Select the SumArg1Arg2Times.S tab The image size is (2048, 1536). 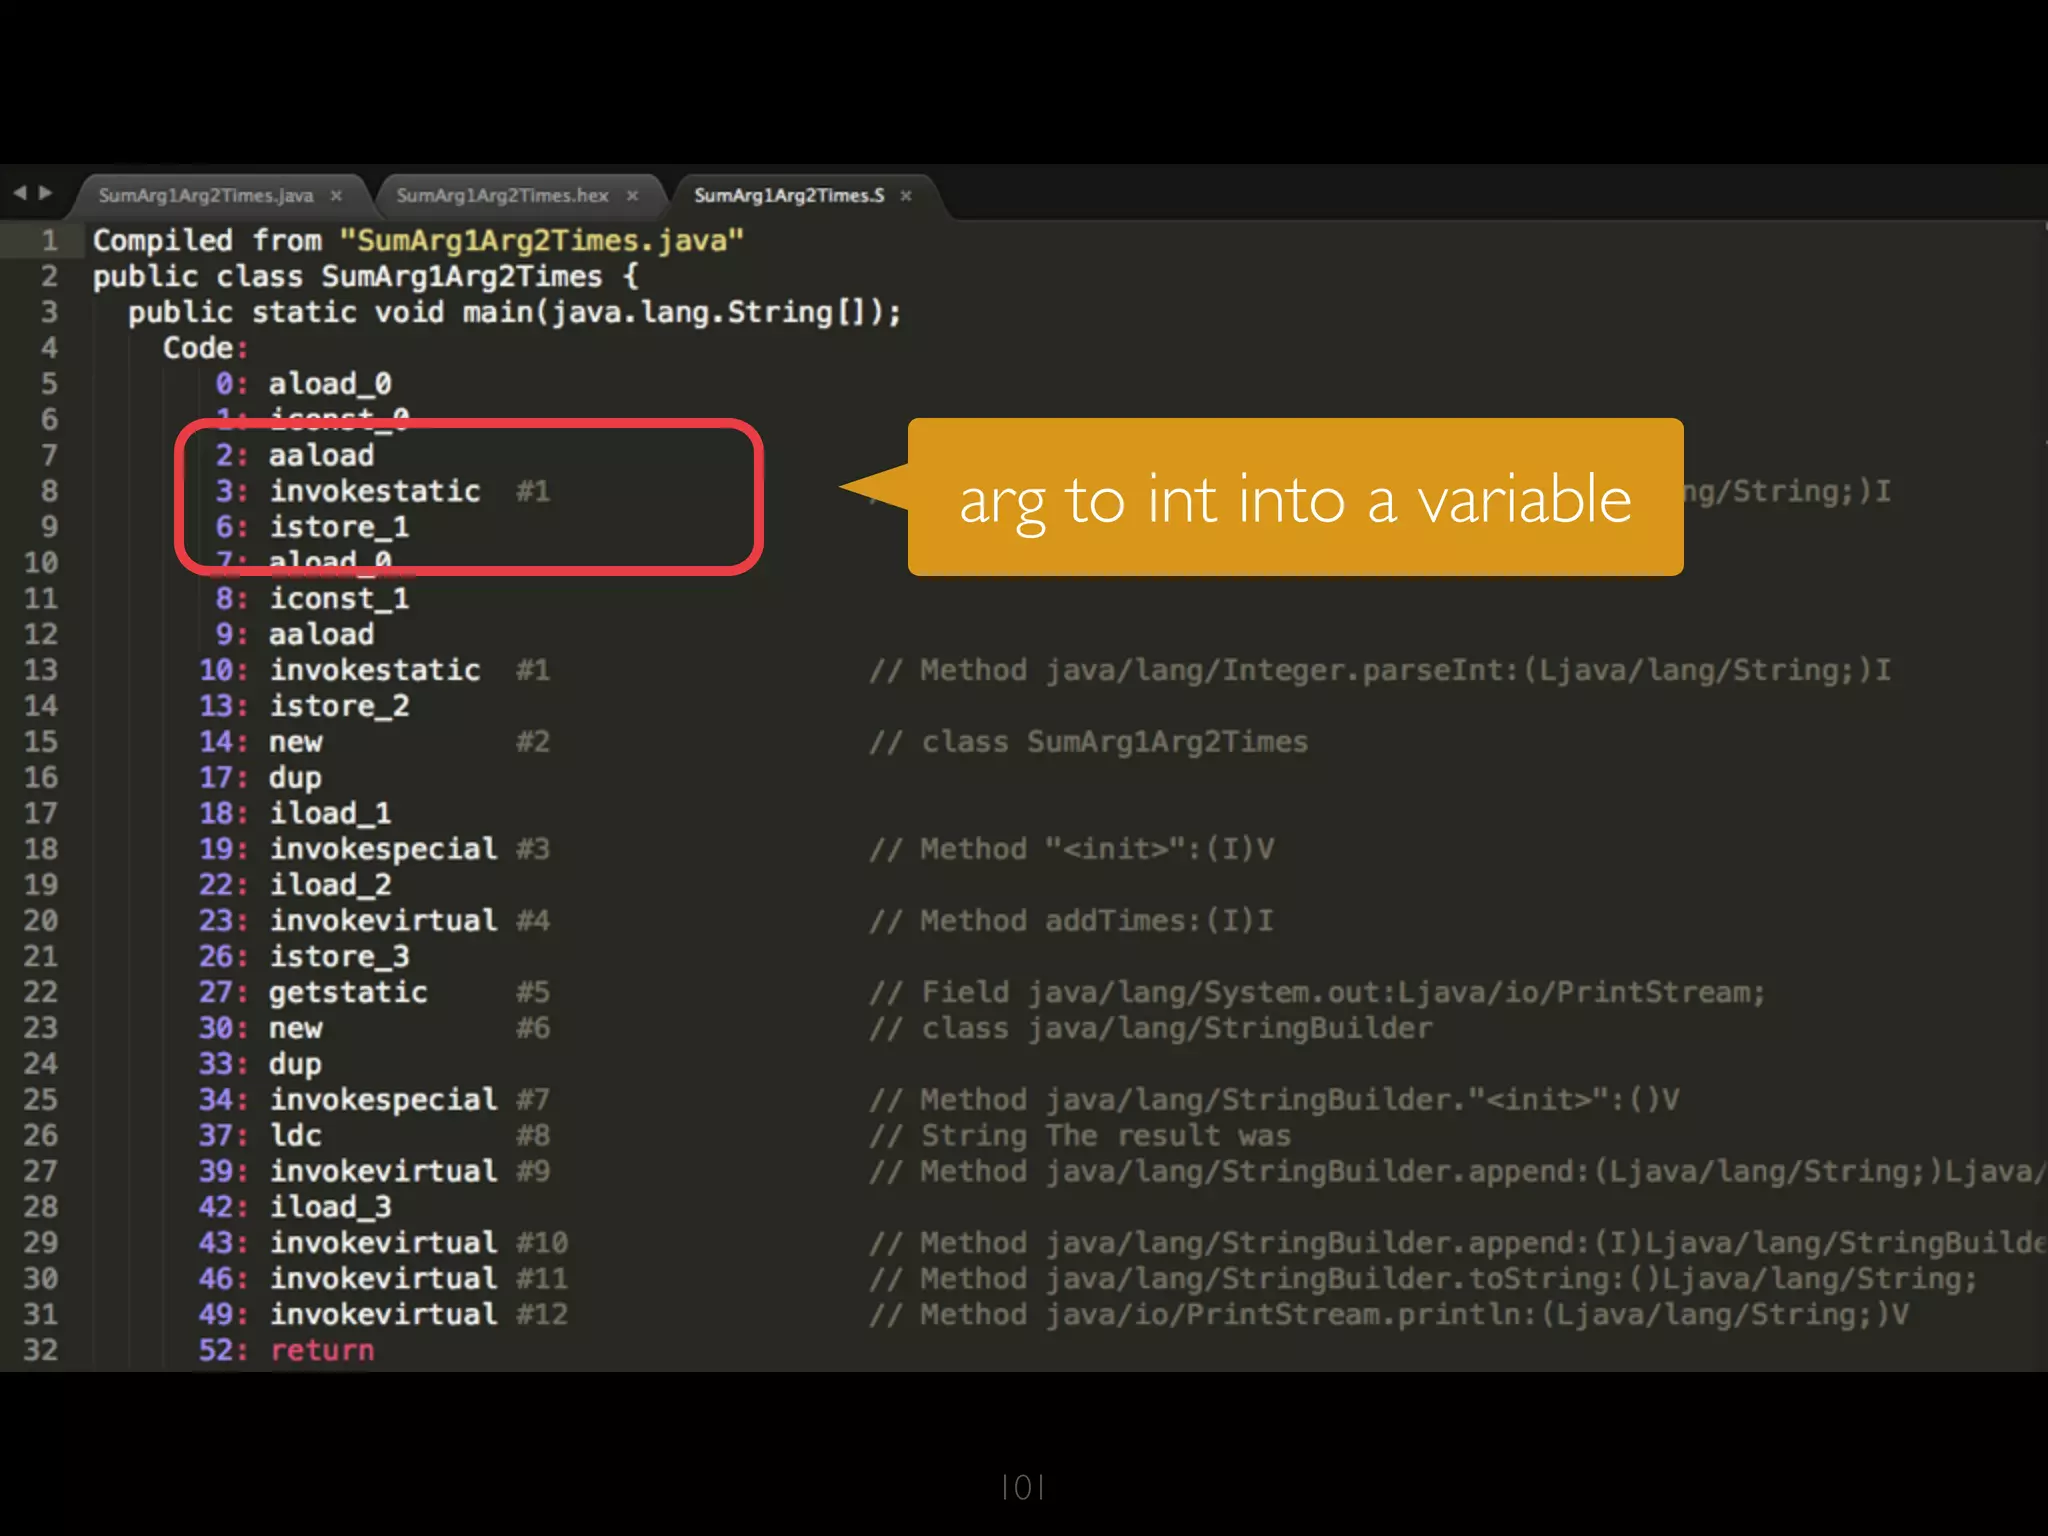click(789, 196)
